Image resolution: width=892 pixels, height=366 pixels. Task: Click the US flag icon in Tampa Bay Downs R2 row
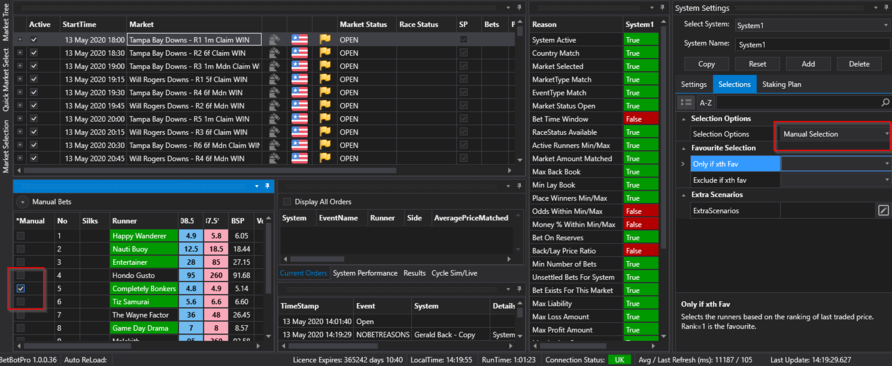(x=299, y=53)
